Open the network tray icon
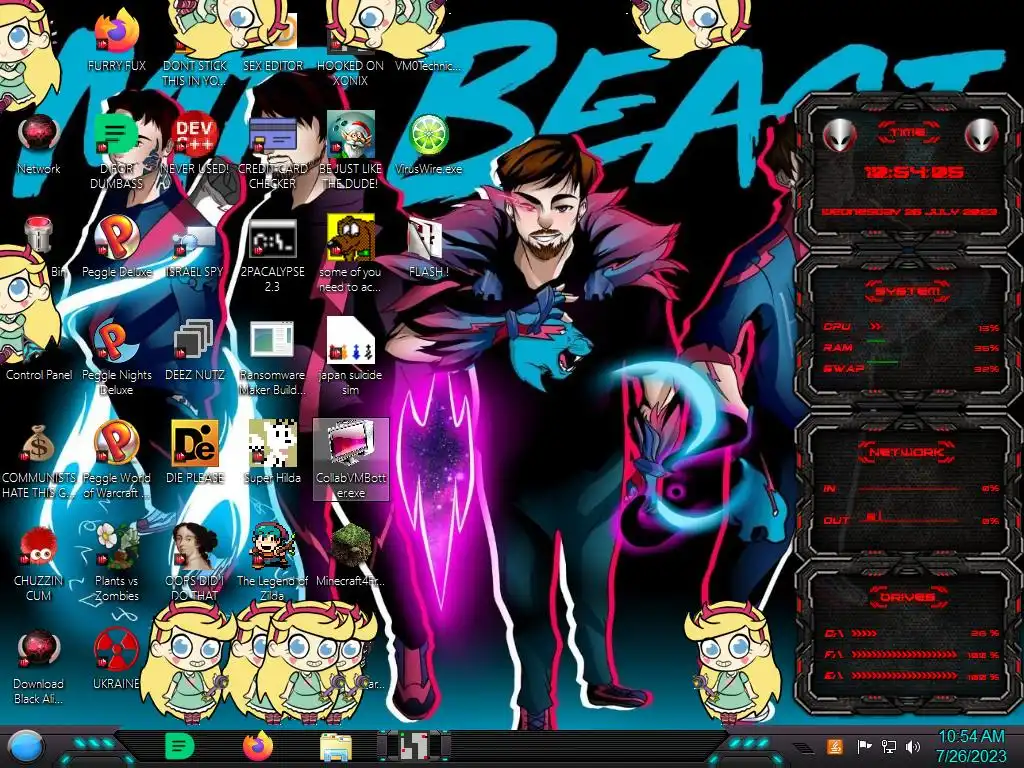Viewport: 1024px width, 768px height. click(x=889, y=746)
